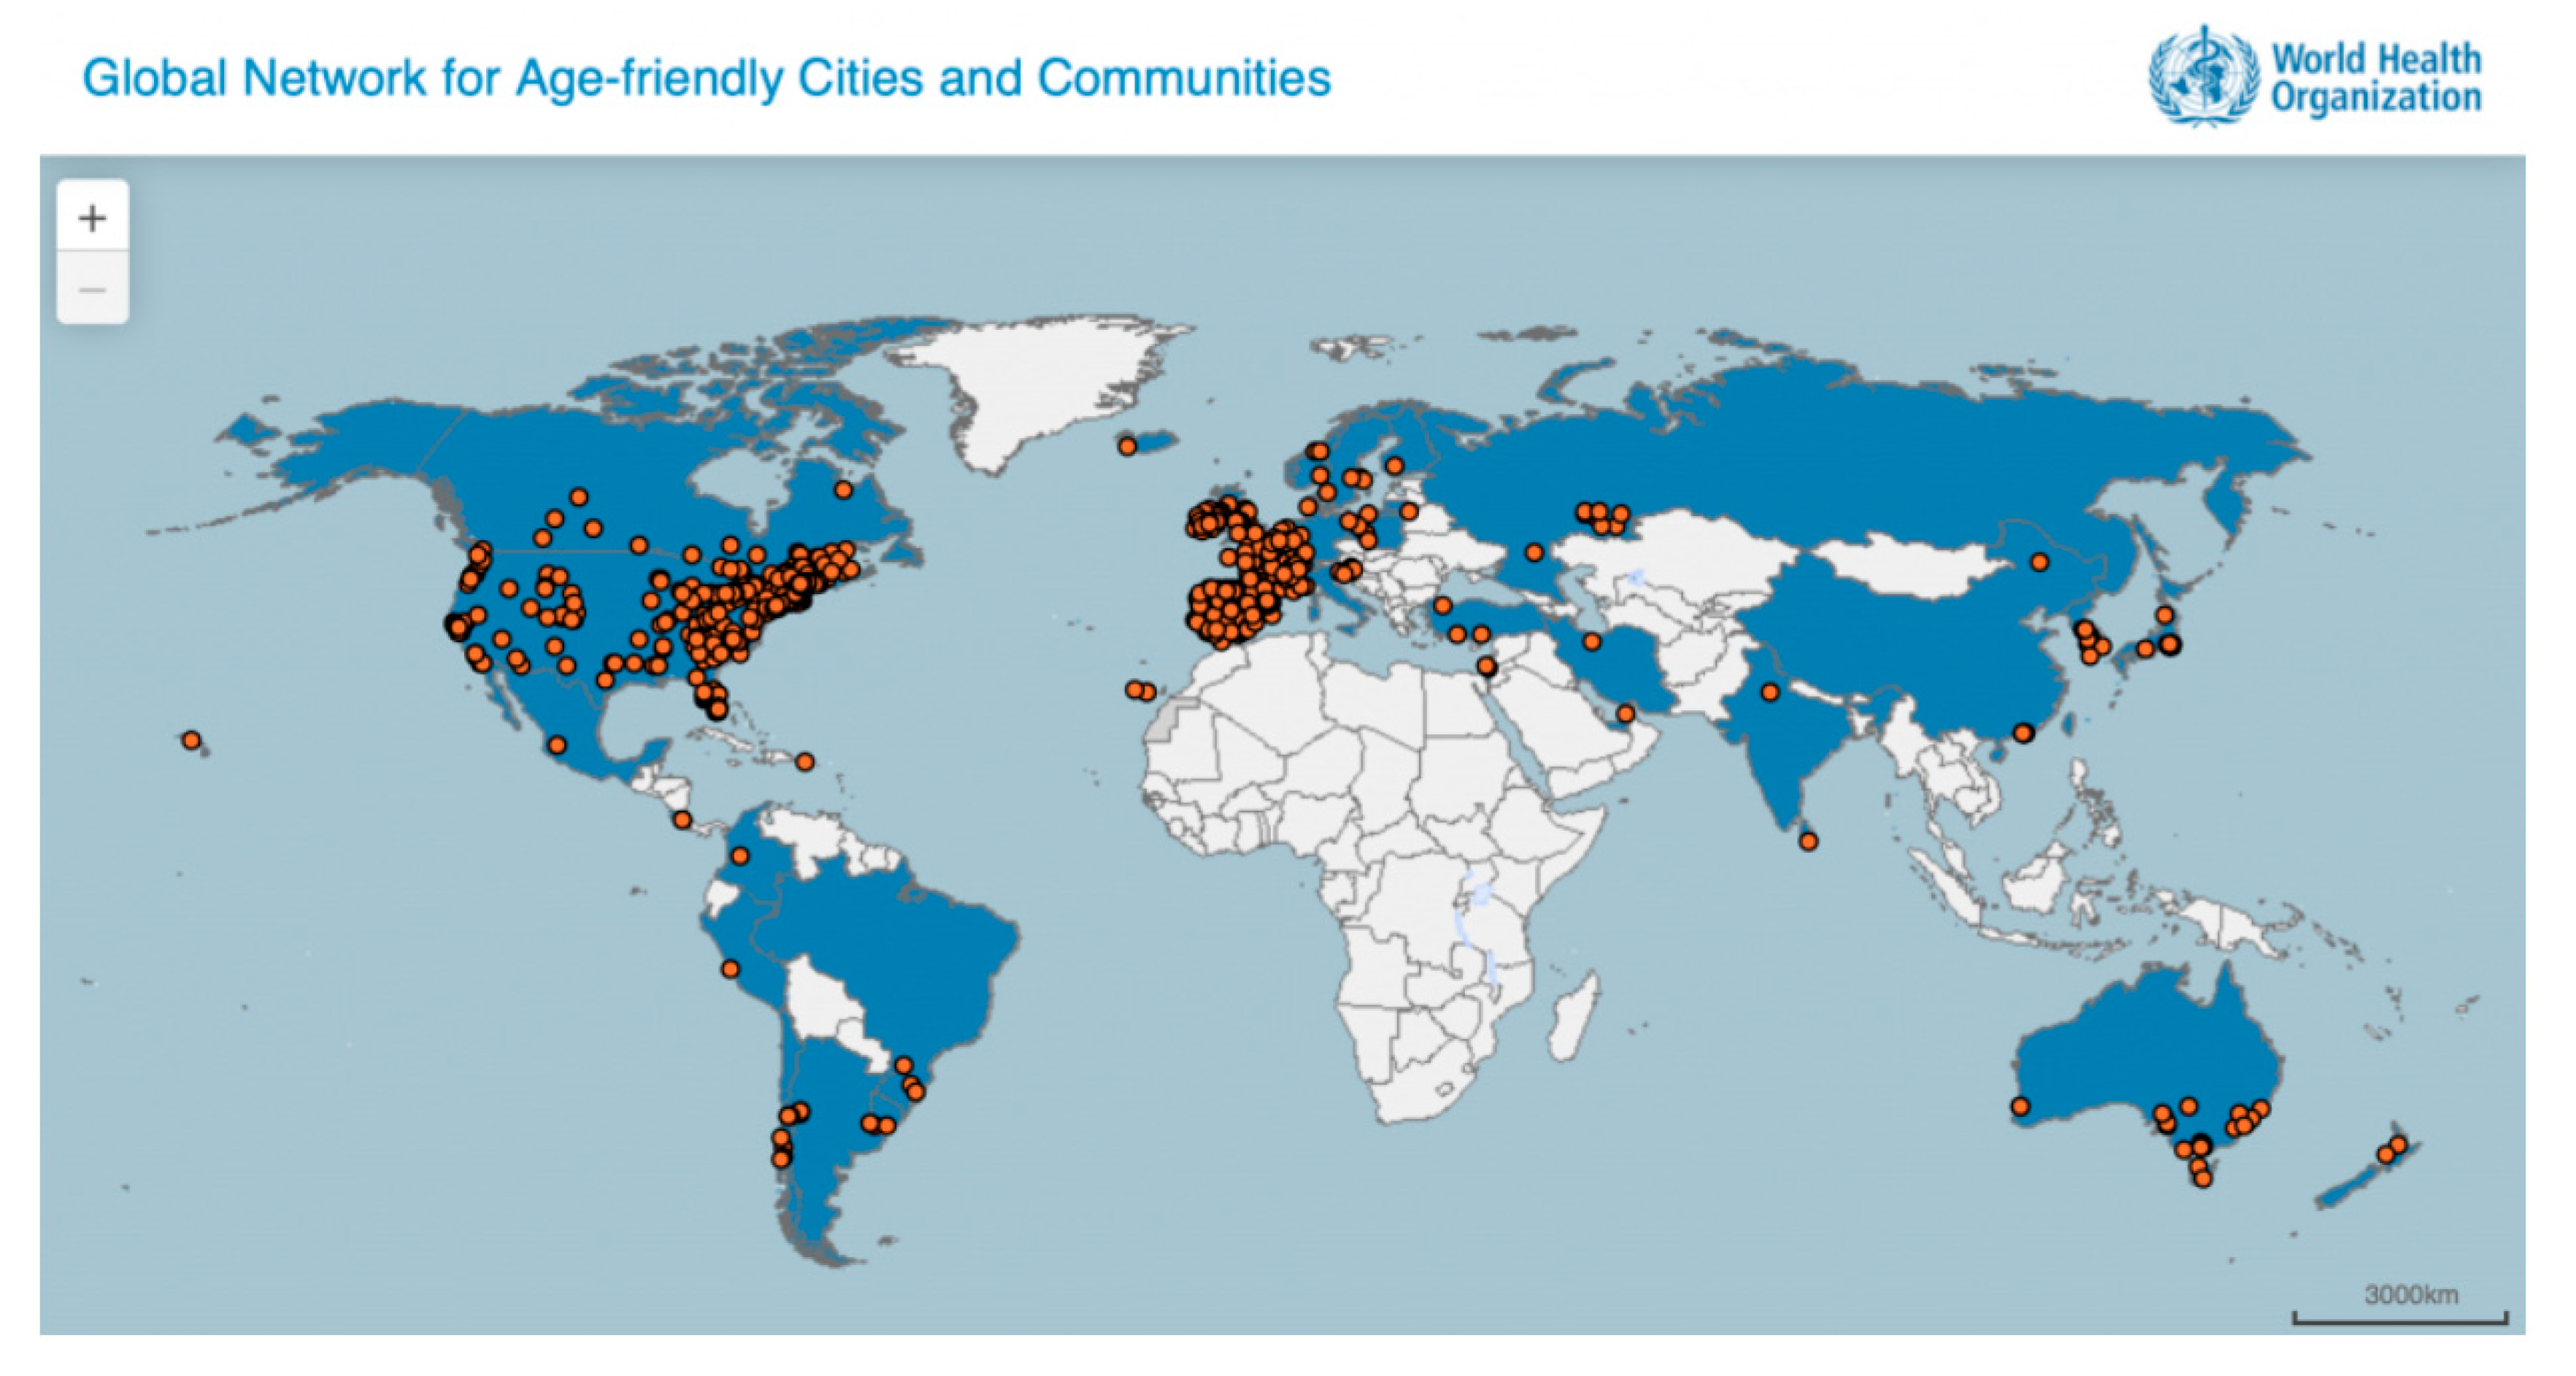The image size is (2576, 1376).
Task: Select the marker in northern India
Action: (x=1770, y=691)
